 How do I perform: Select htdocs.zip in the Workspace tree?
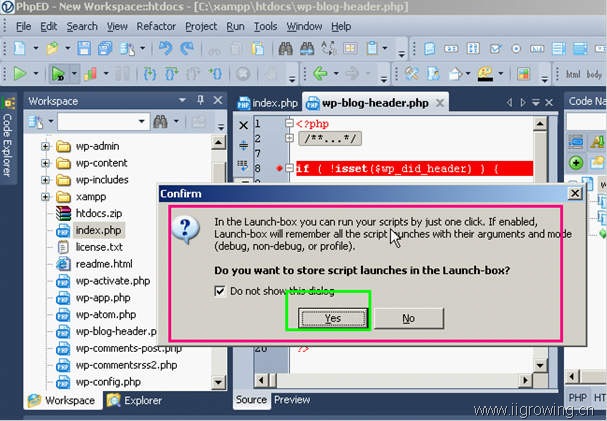coord(99,213)
